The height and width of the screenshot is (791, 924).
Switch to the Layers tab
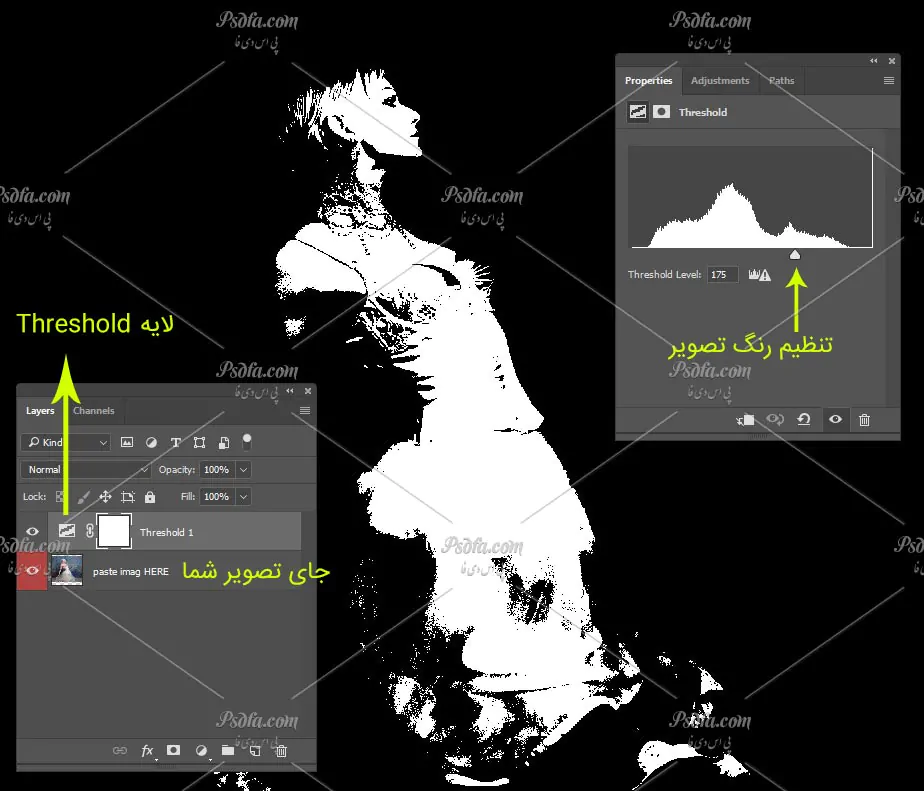pos(40,411)
